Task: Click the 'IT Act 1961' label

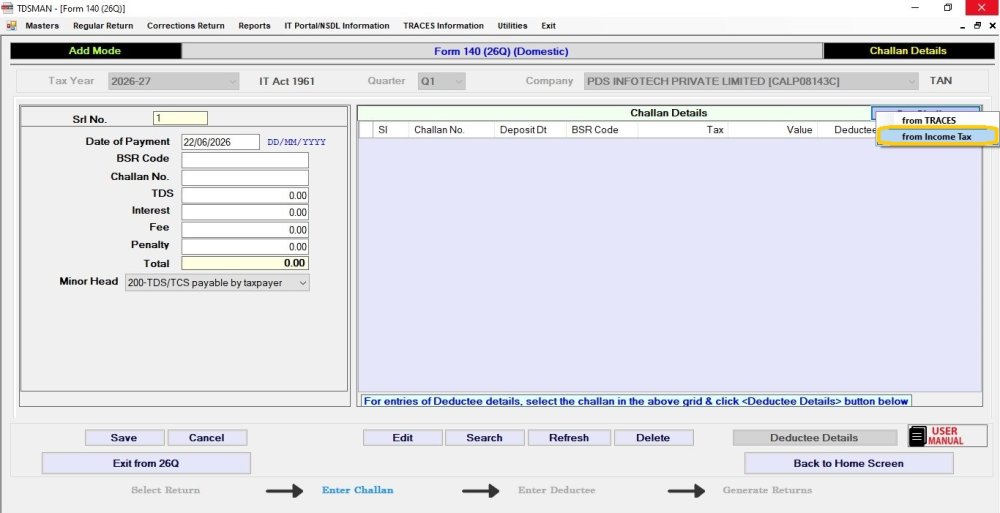Action: click(x=287, y=81)
